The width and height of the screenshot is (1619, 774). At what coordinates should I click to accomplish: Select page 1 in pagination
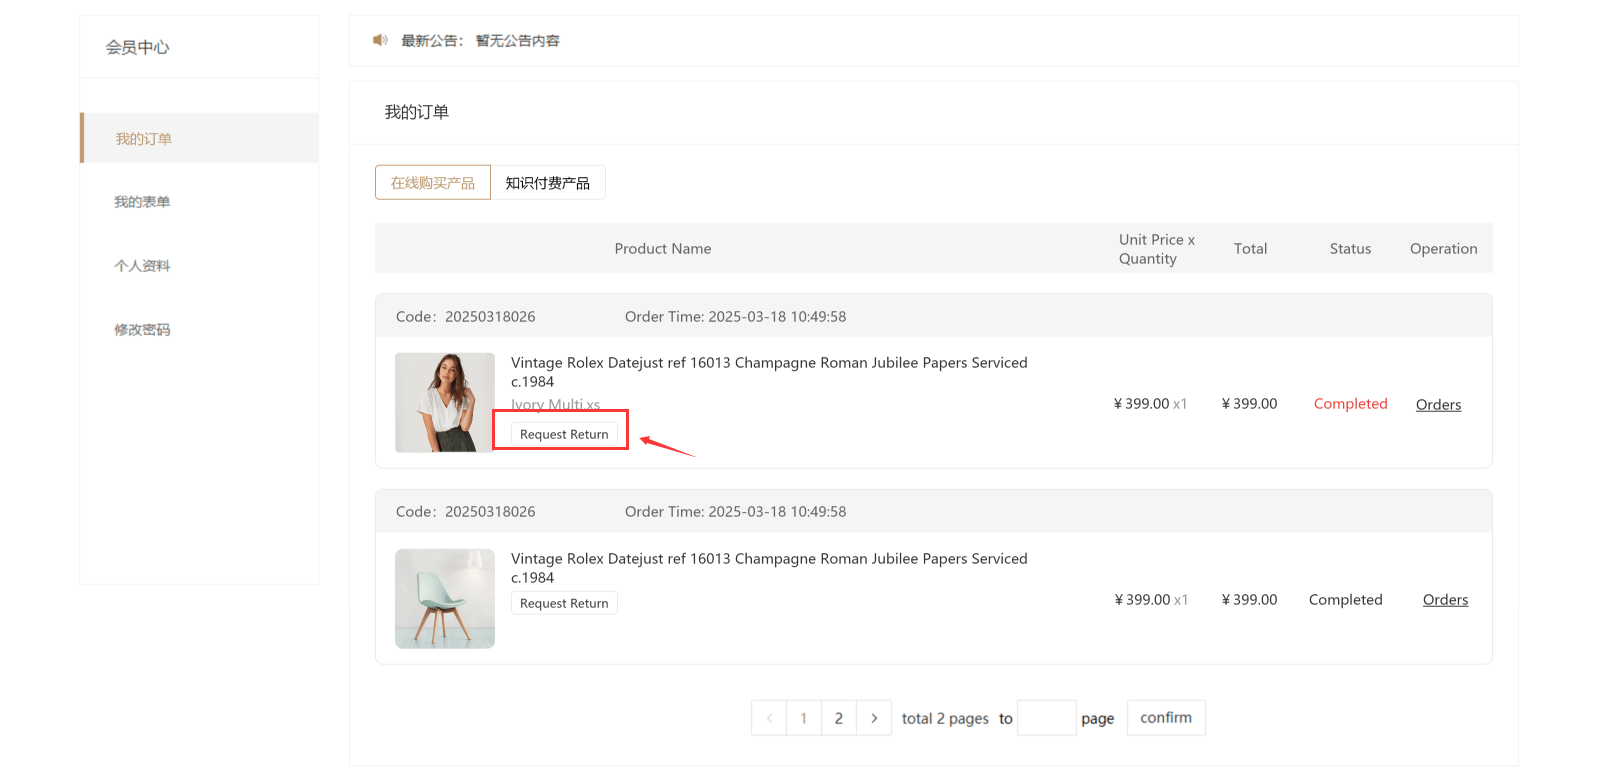click(x=804, y=718)
